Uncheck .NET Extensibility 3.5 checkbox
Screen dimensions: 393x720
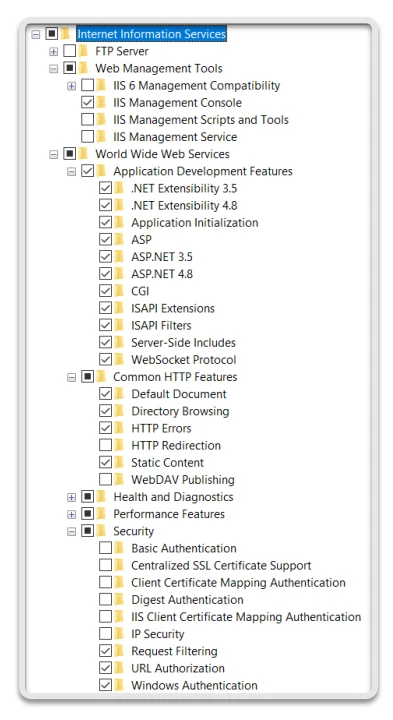(106, 188)
